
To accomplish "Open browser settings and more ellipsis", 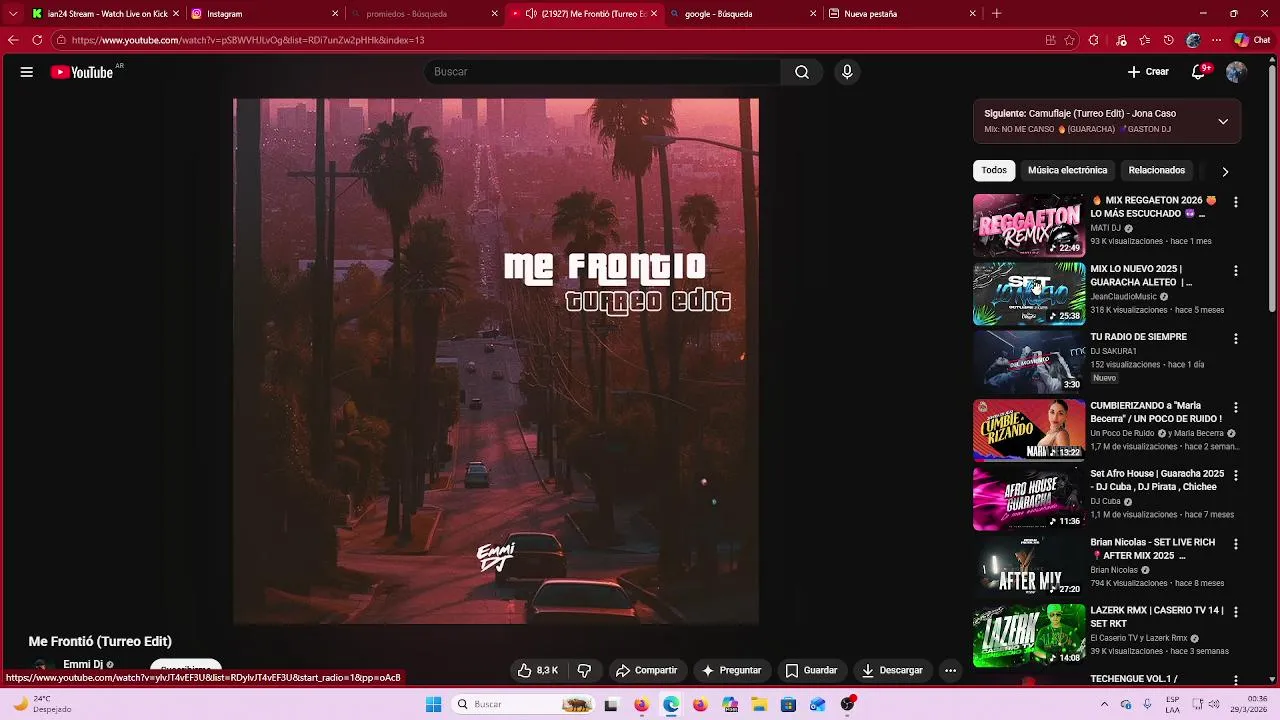I will (1216, 40).
